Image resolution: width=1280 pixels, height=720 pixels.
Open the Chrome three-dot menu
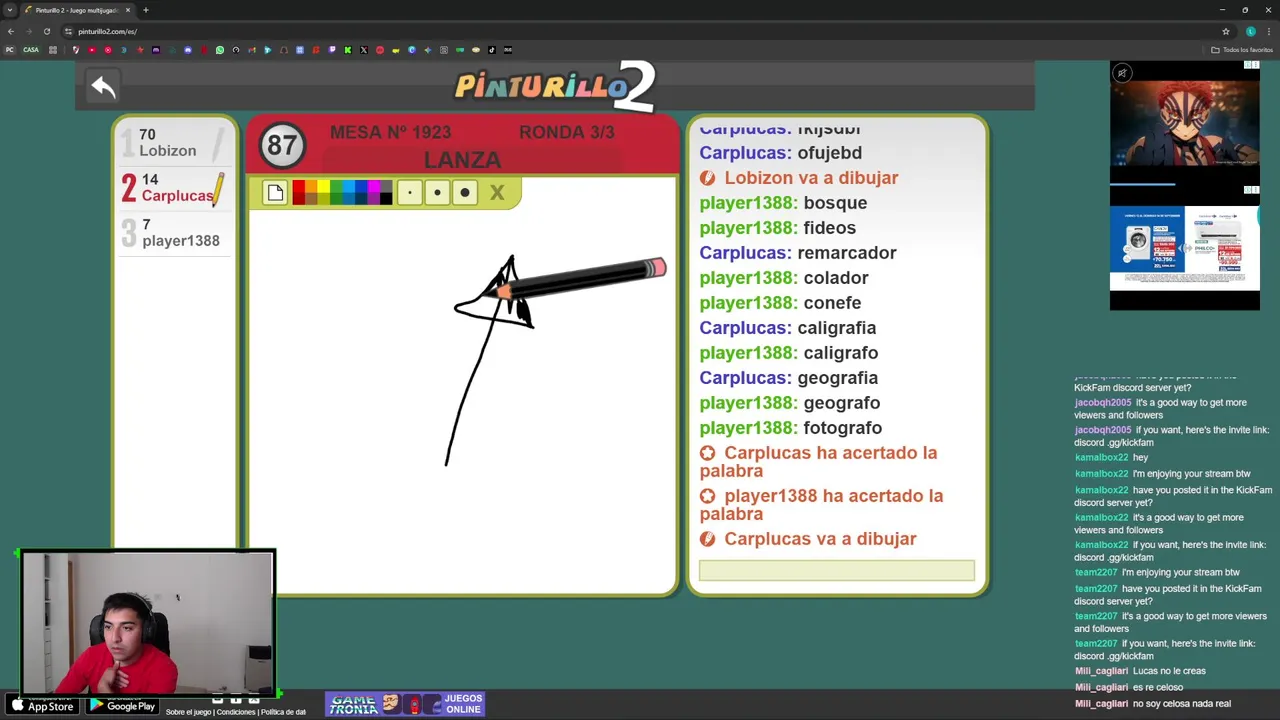(1268, 31)
